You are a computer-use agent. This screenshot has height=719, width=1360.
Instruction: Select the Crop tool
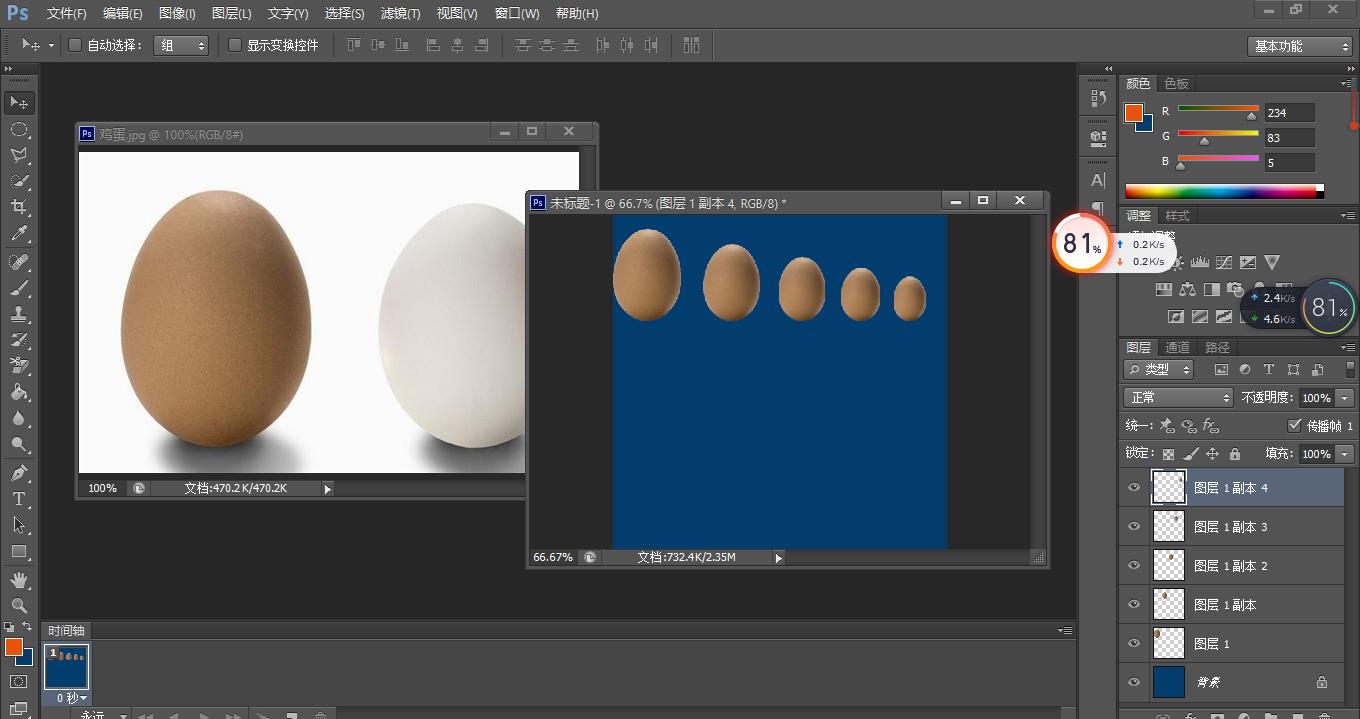(x=19, y=207)
